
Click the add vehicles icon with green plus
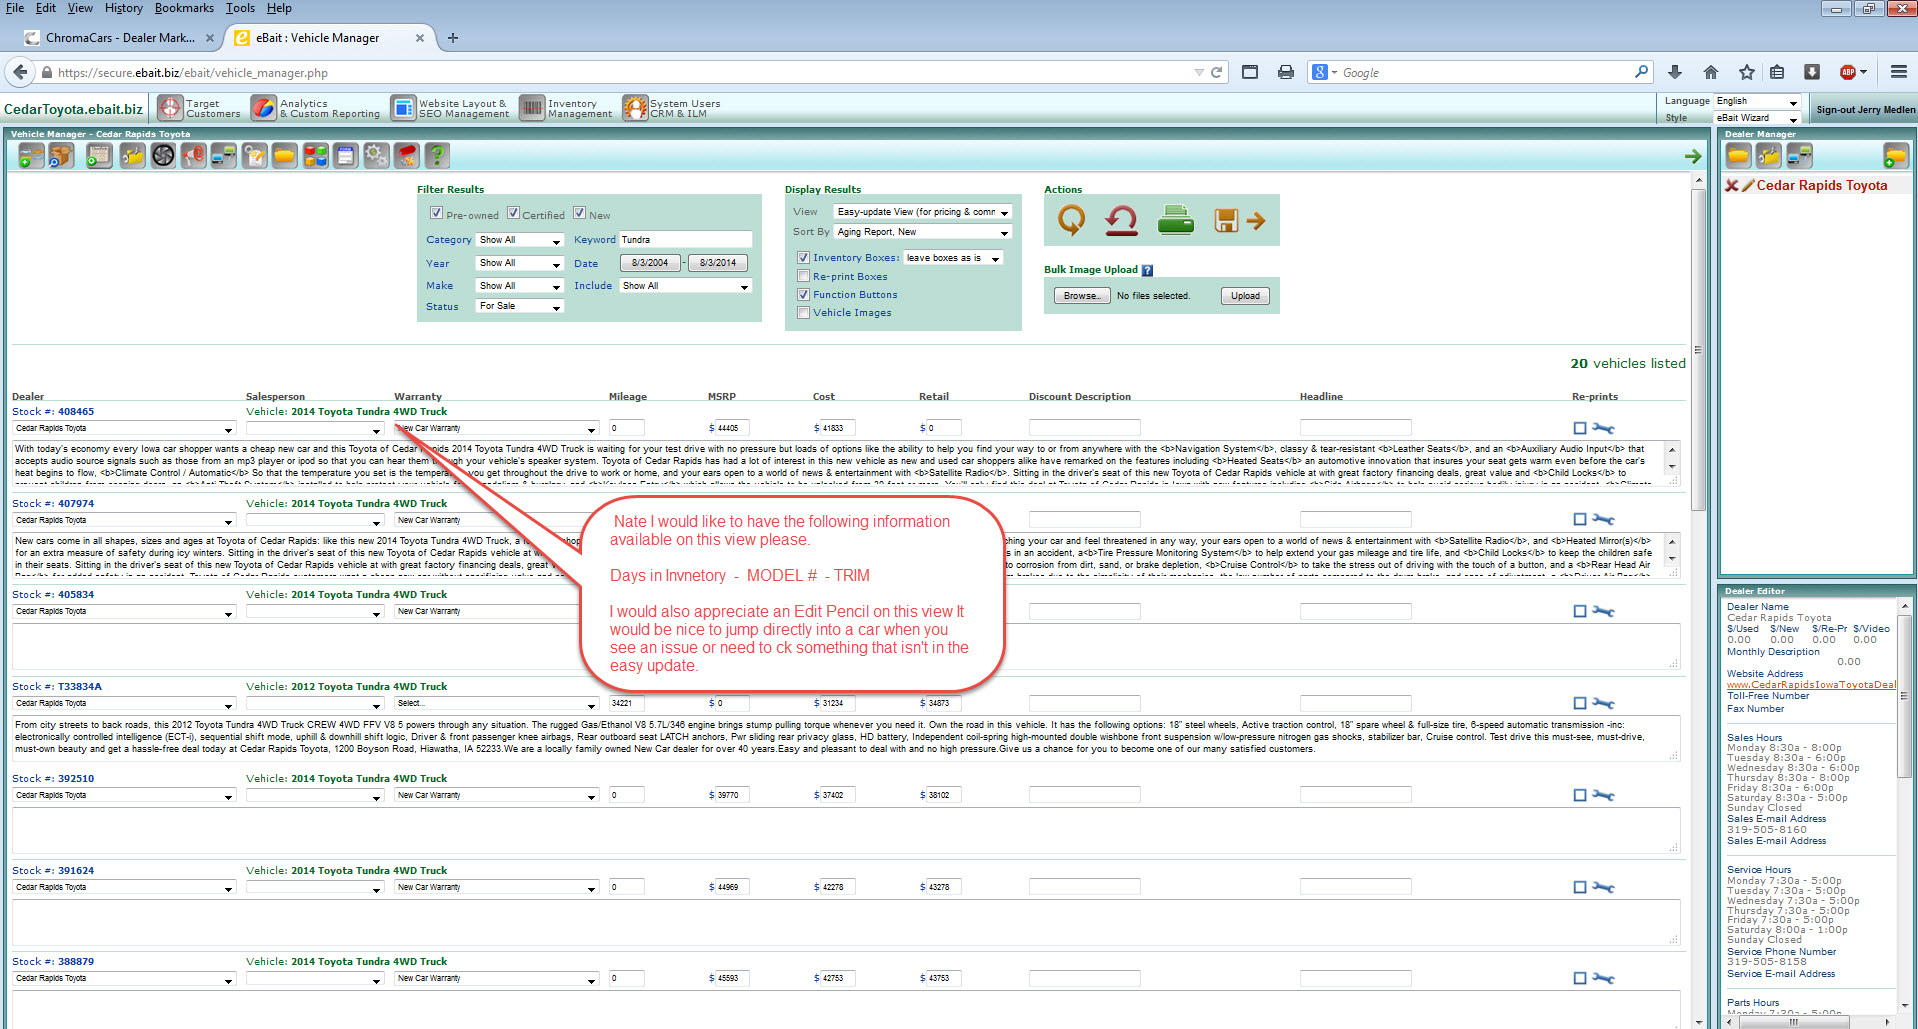click(31, 156)
